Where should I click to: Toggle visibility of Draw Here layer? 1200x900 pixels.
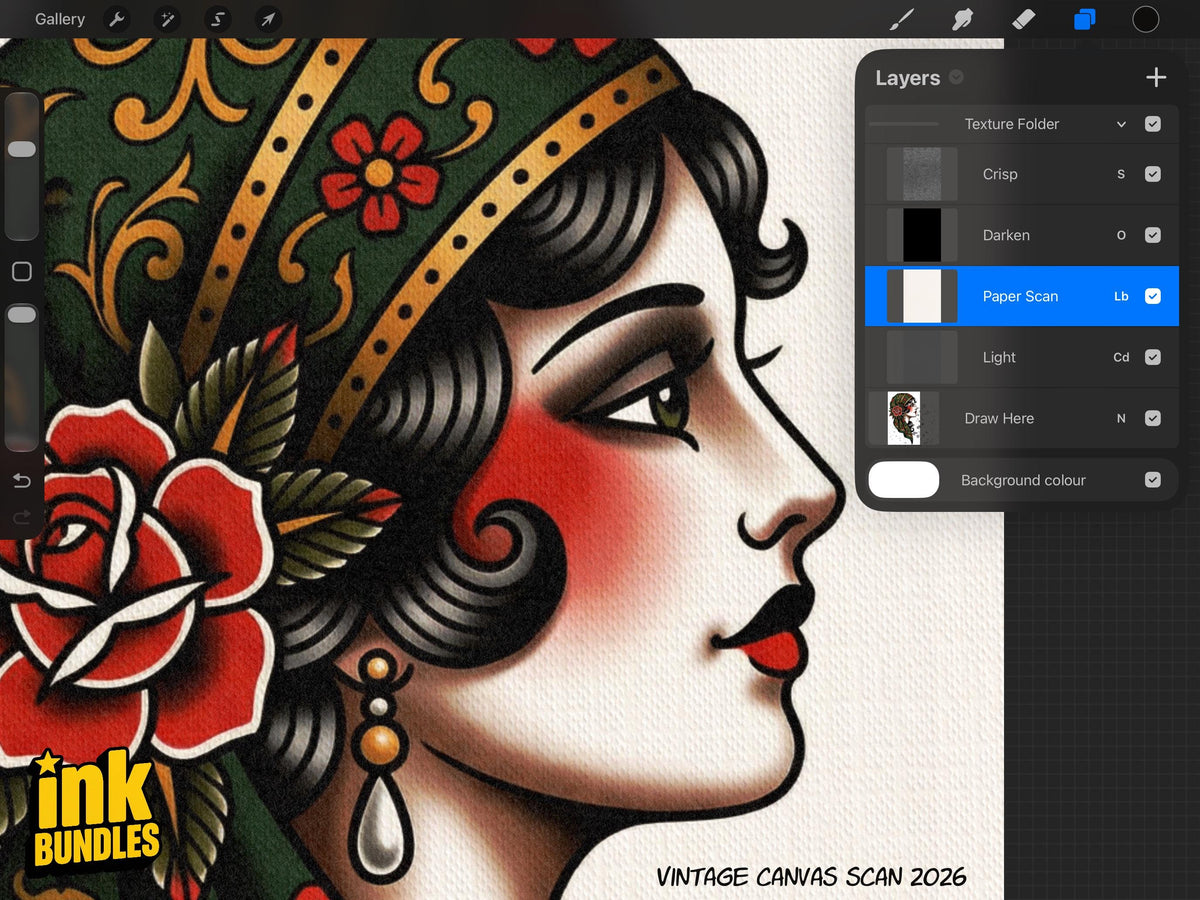pyautogui.click(x=1153, y=418)
